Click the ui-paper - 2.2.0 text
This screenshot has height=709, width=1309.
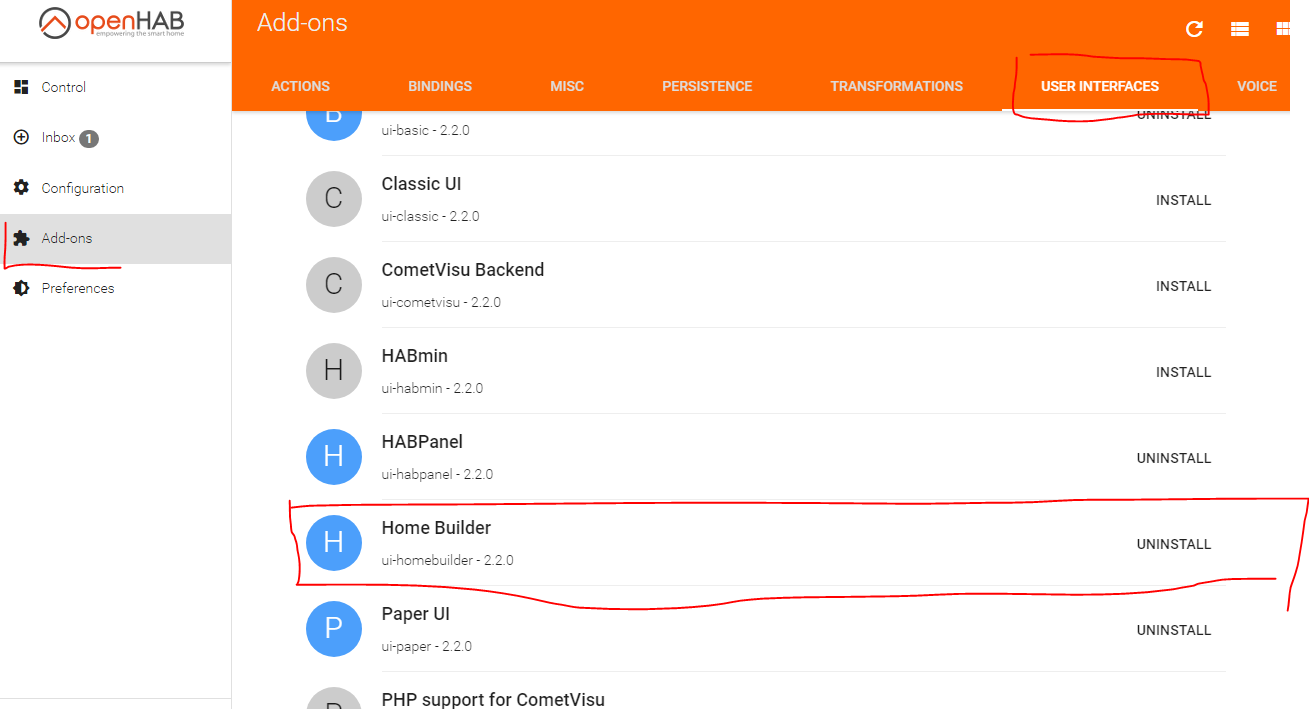point(427,646)
